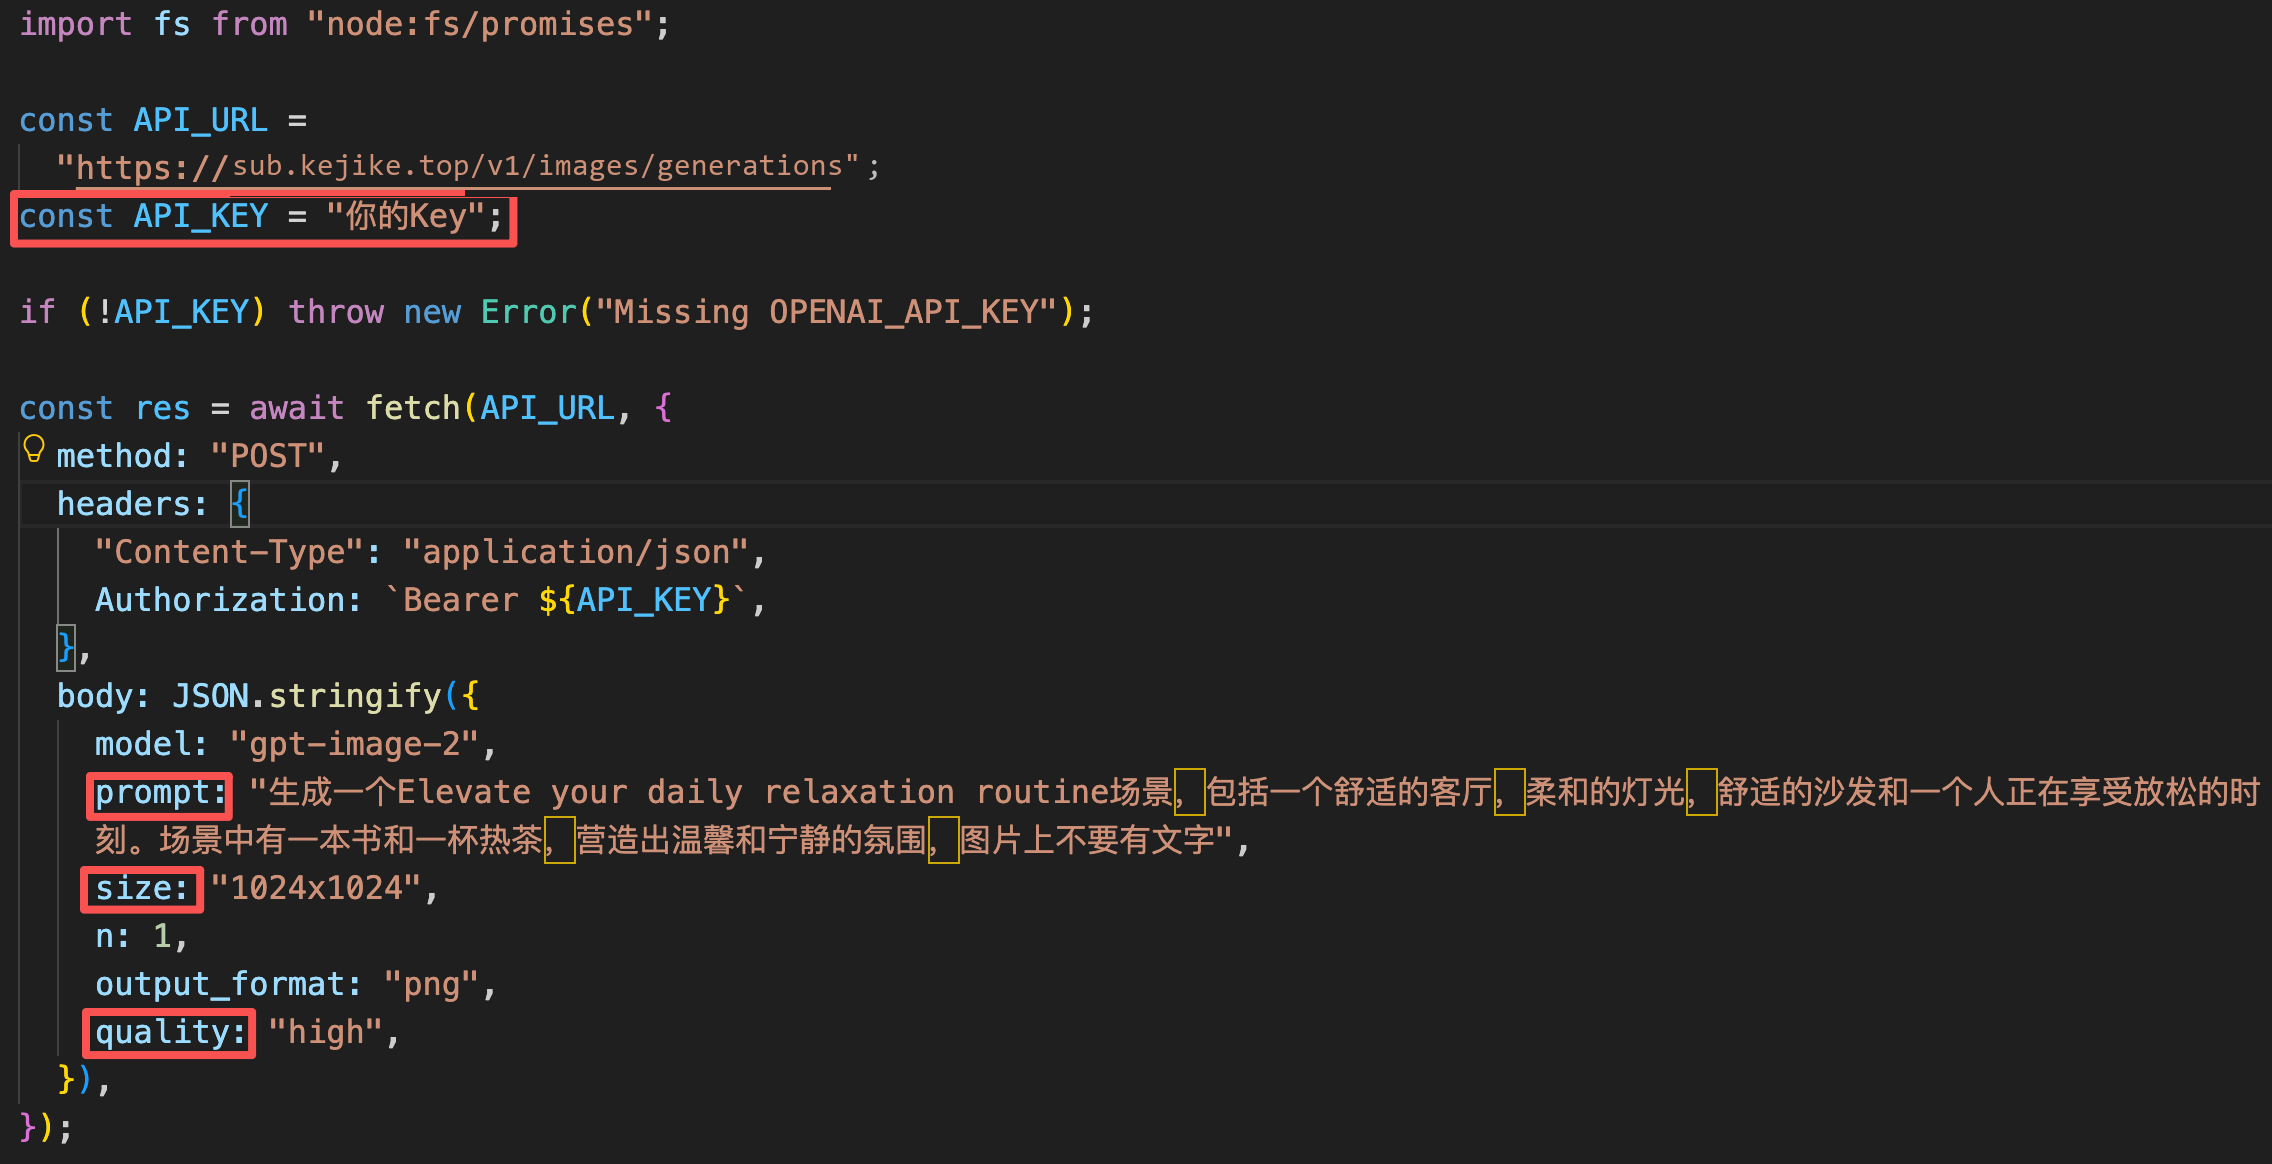This screenshot has width=2272, height=1164.
Task: Click the "high" quality value
Action: coord(325,1032)
